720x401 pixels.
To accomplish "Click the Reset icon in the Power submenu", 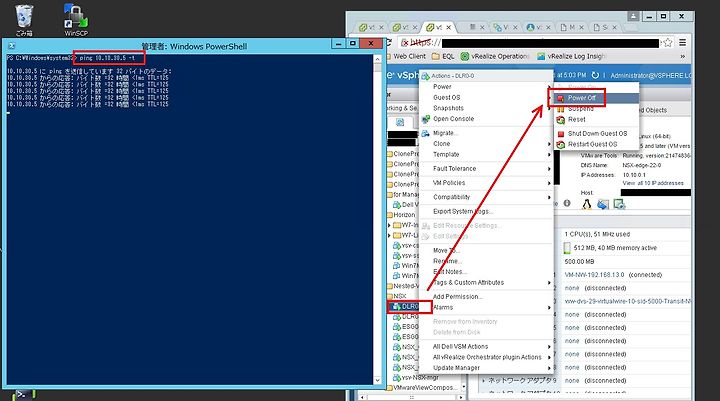I will pos(561,119).
